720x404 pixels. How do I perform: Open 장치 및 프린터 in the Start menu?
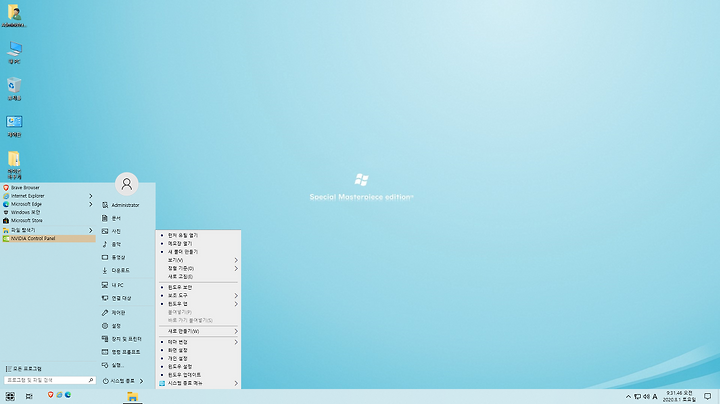(127, 339)
